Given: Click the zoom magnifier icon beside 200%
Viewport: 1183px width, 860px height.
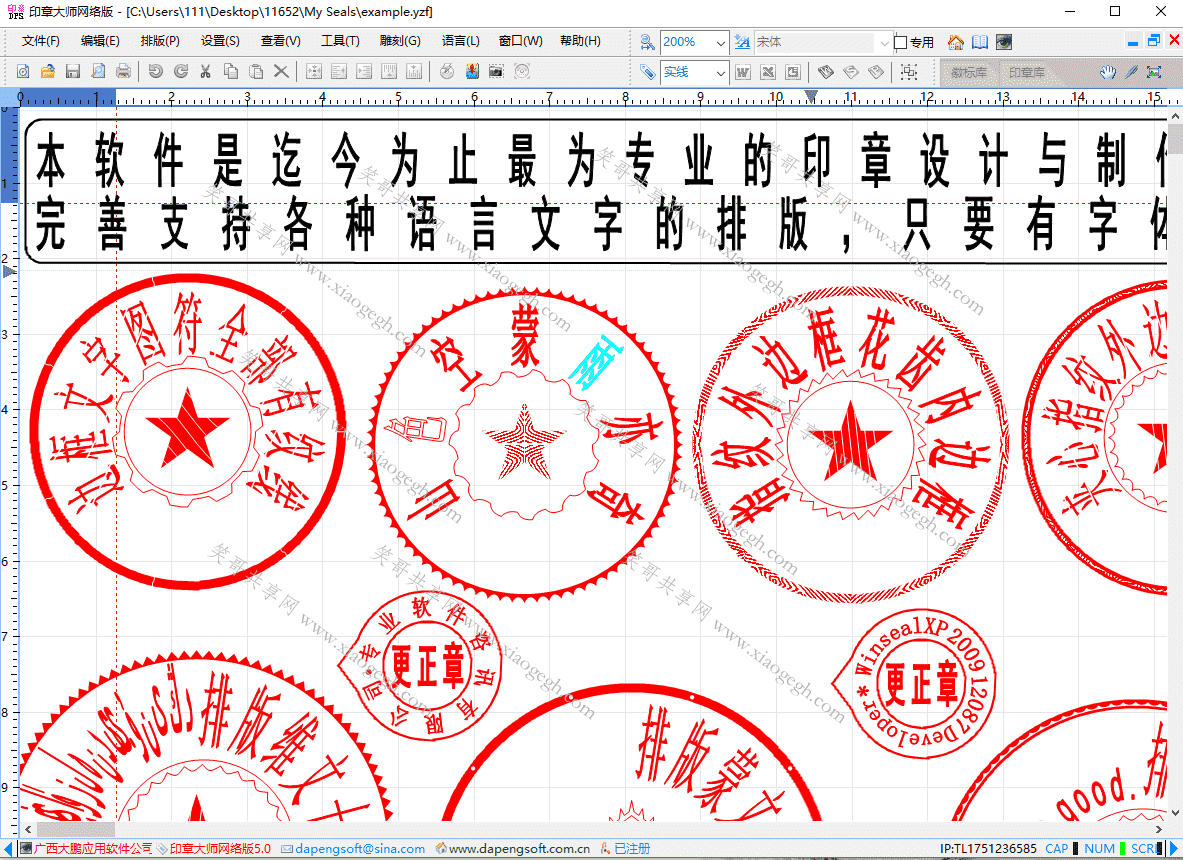Looking at the screenshot, I should (647, 42).
